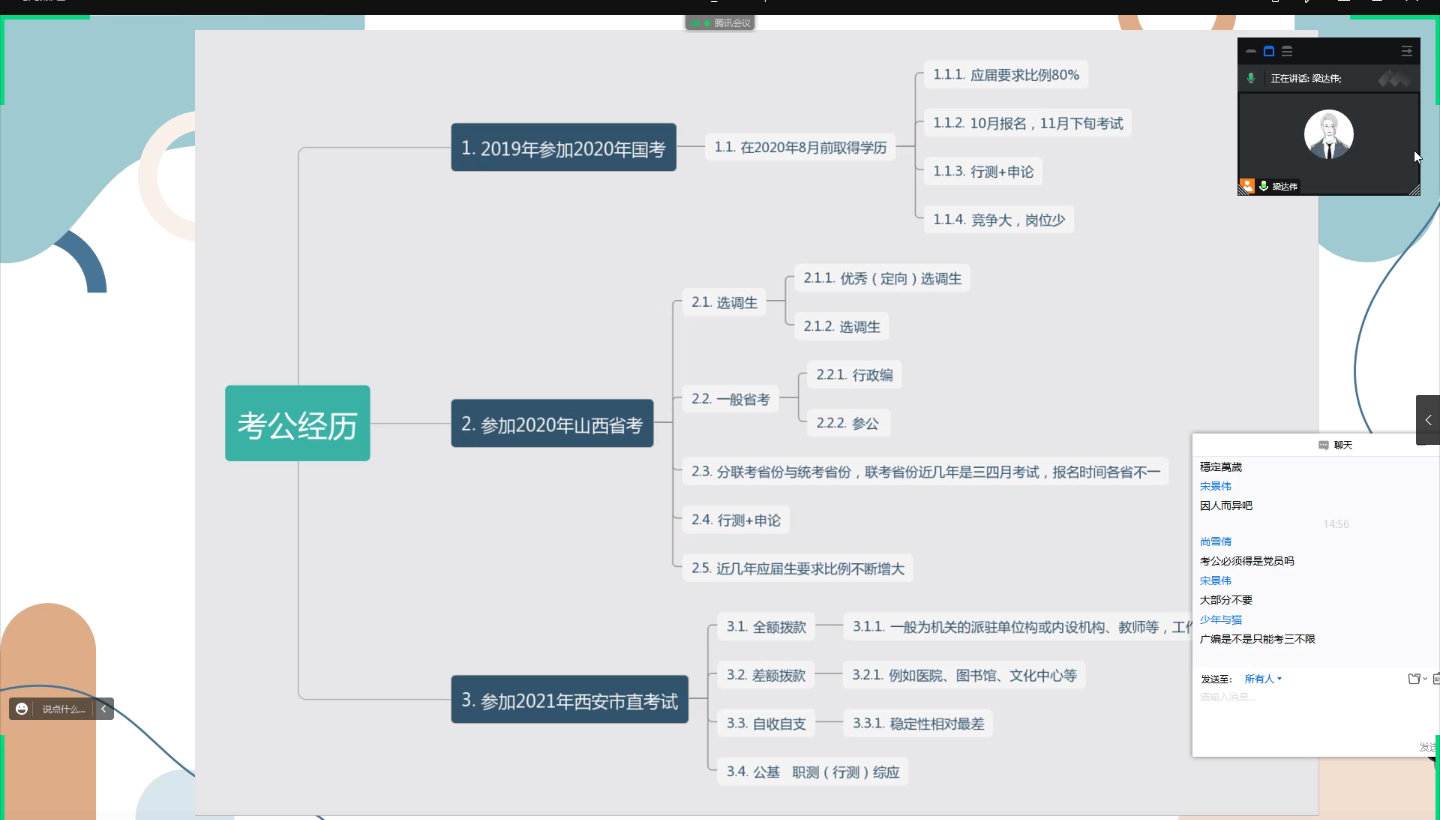Click the speaker avatar of 梁达伟
Viewport: 1440px width, 820px height.
(x=1328, y=135)
